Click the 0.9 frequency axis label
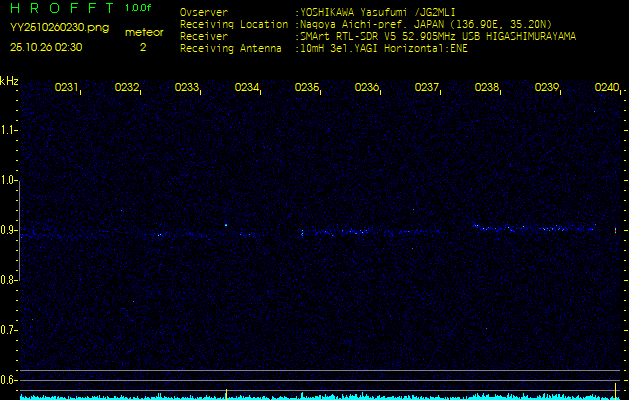 click(9, 230)
